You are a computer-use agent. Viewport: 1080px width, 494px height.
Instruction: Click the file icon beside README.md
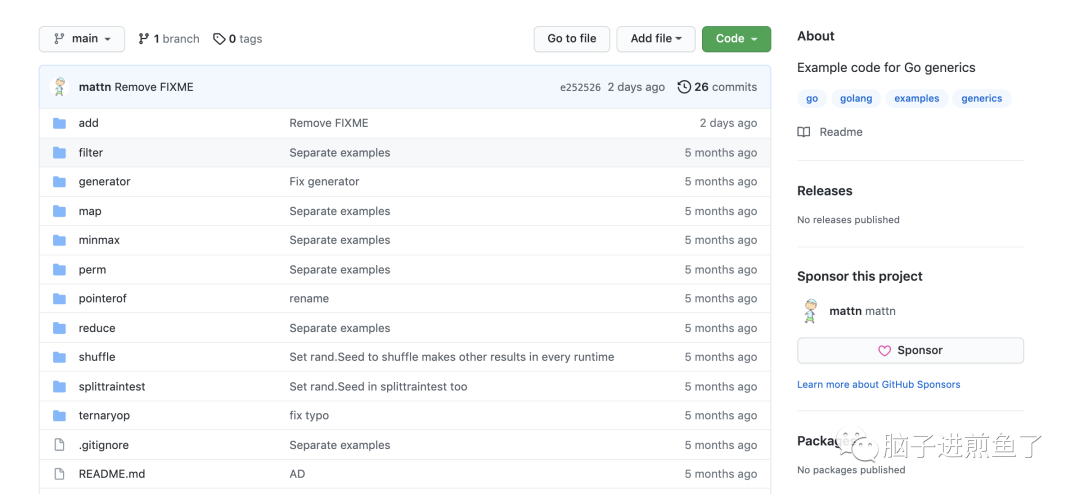(59, 474)
